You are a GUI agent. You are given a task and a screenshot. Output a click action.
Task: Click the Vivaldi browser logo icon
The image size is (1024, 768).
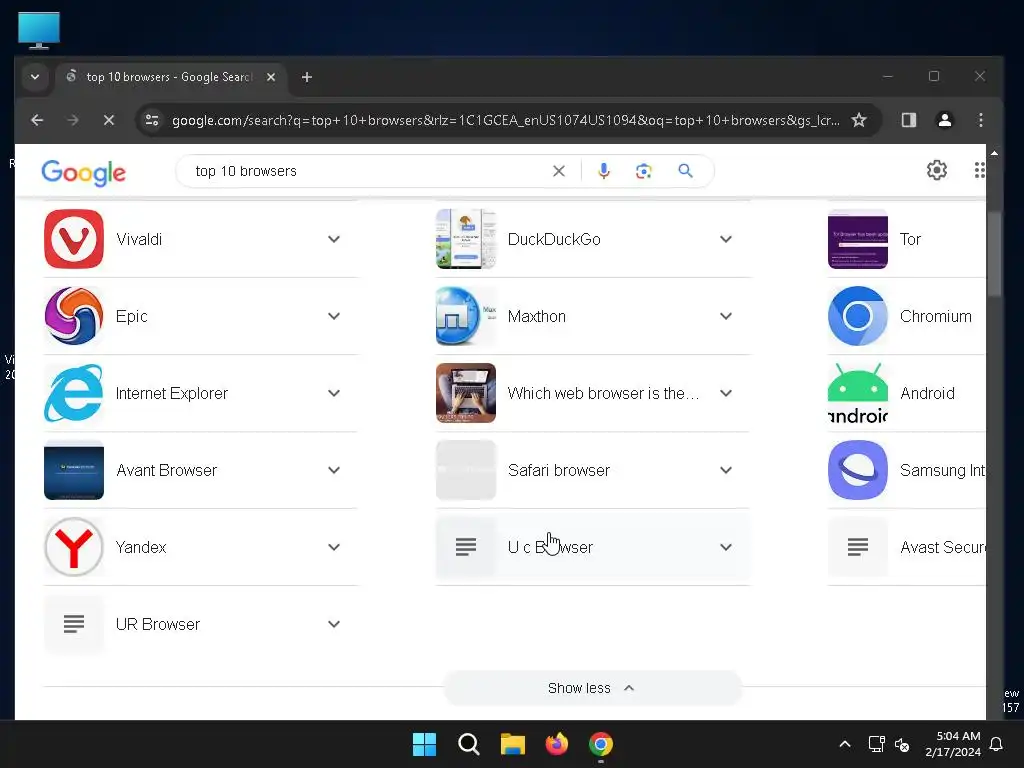click(x=74, y=239)
